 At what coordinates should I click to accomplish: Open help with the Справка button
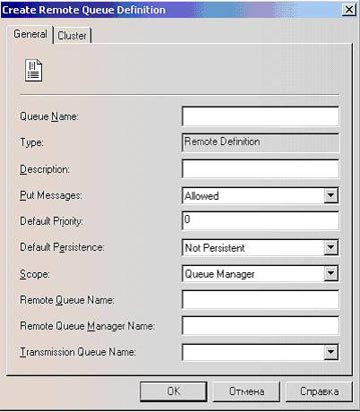319,391
